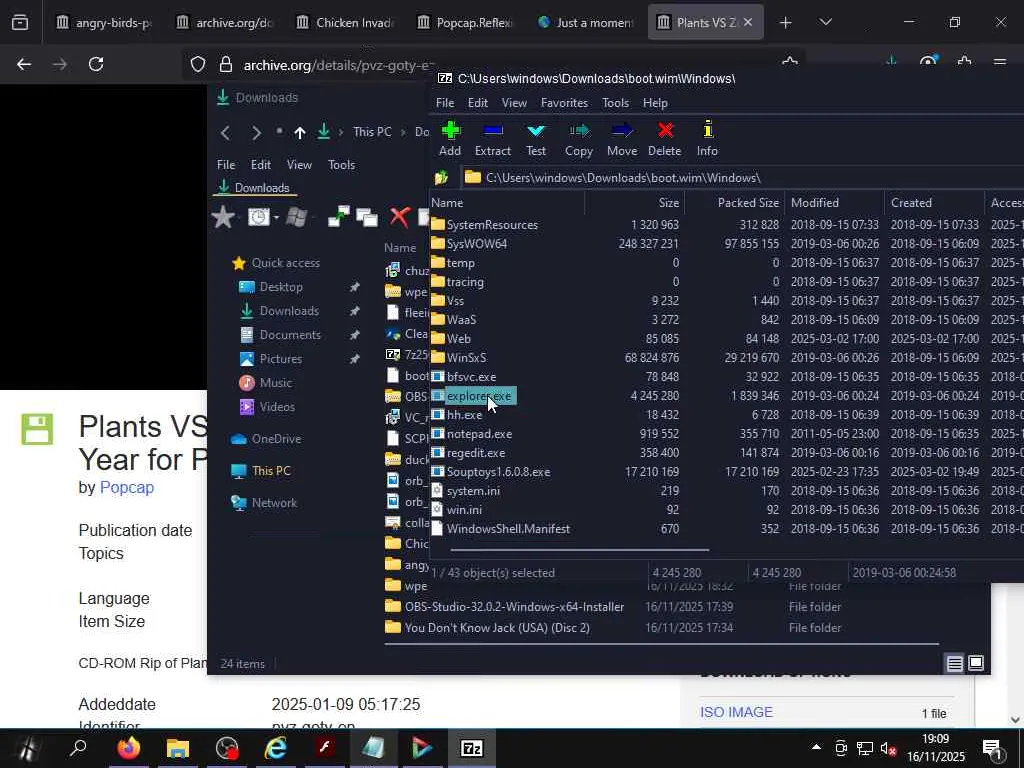Screen dimensions: 1024x768
Task: Sort 7-Zip list by Modified column
Action: [x=835, y=202]
